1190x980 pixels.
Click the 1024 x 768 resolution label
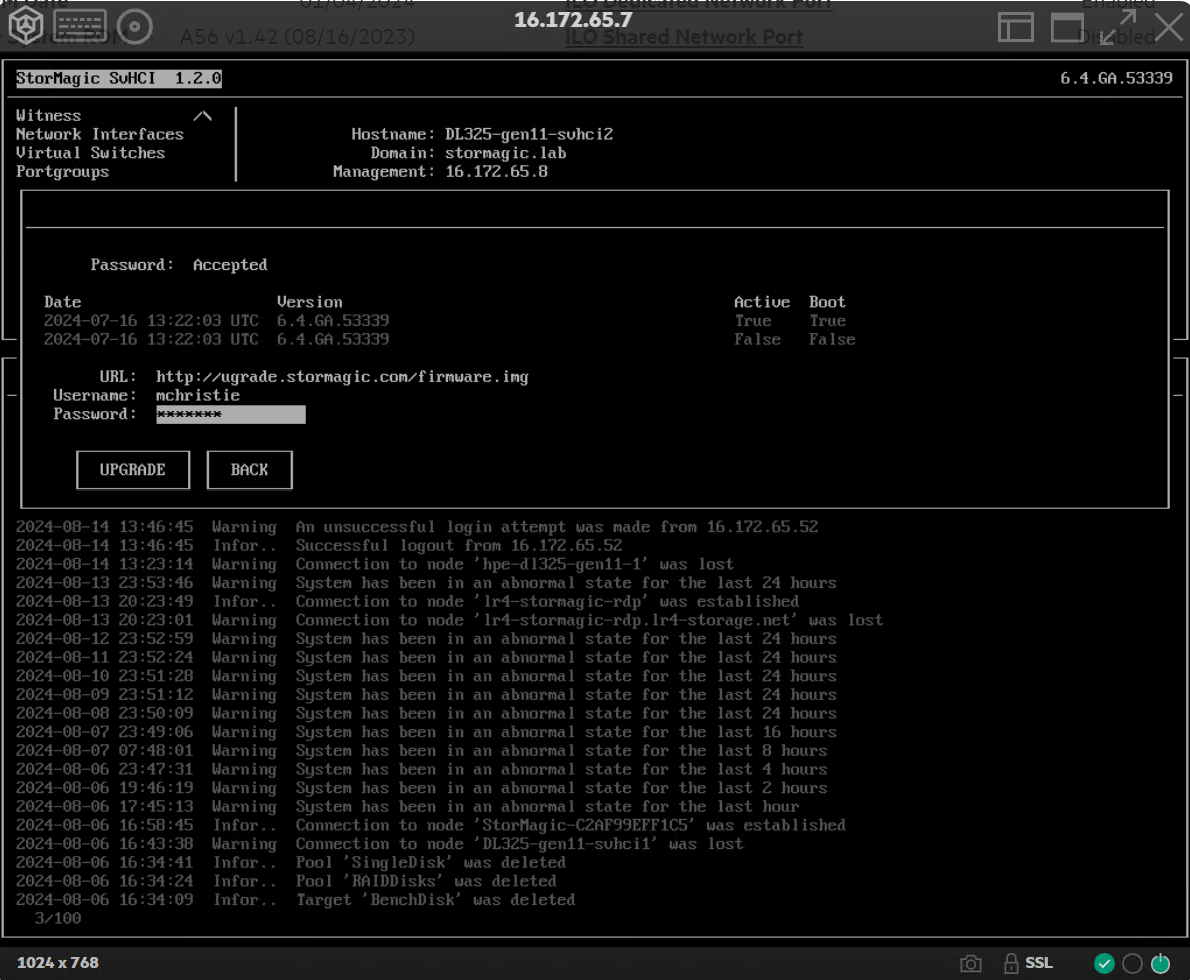(x=58, y=963)
